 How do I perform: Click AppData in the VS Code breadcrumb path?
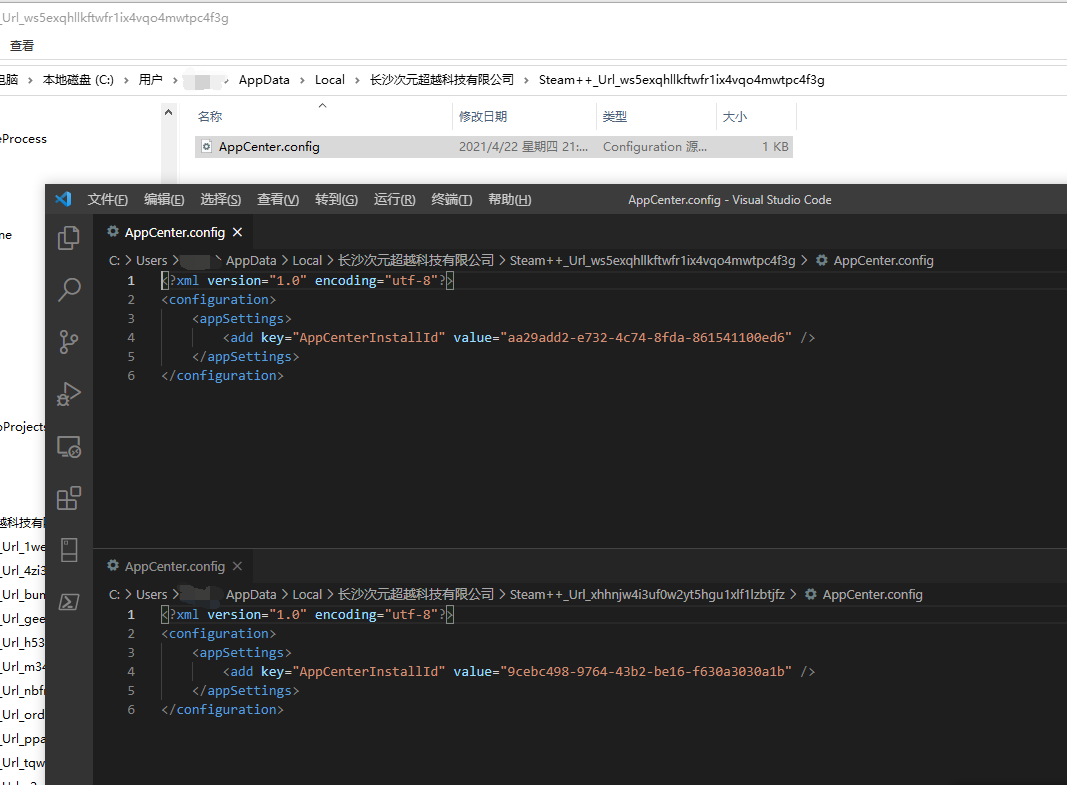251,259
